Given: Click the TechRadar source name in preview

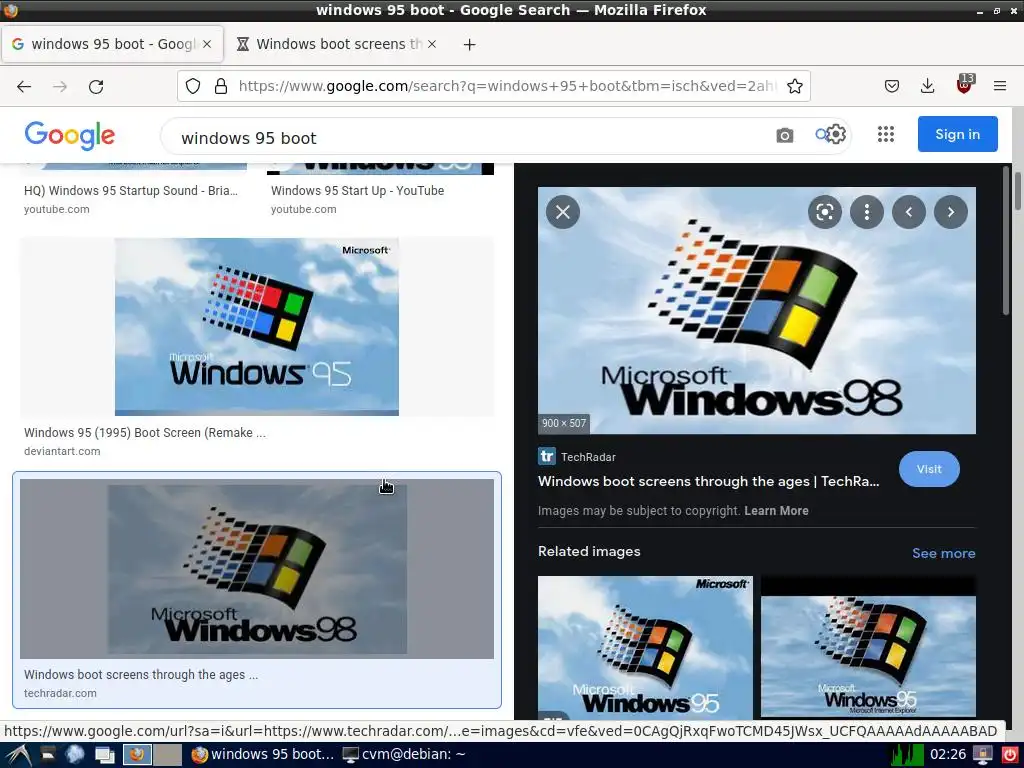Looking at the screenshot, I should point(588,457).
